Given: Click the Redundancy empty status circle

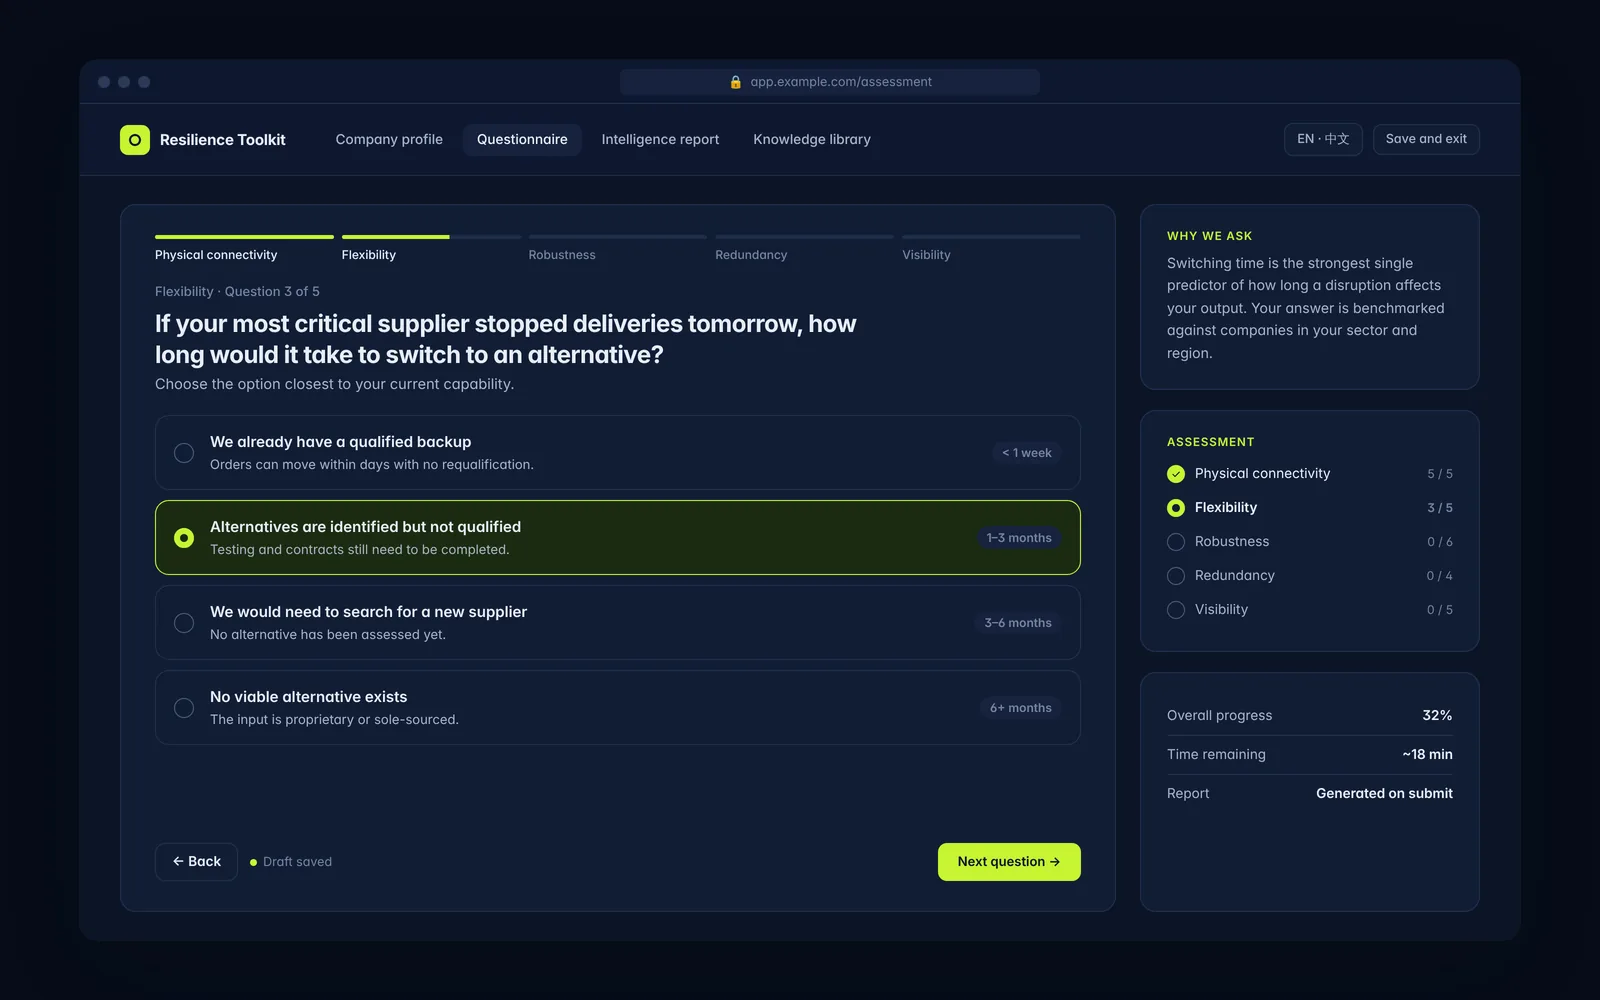Looking at the screenshot, I should [x=1176, y=576].
